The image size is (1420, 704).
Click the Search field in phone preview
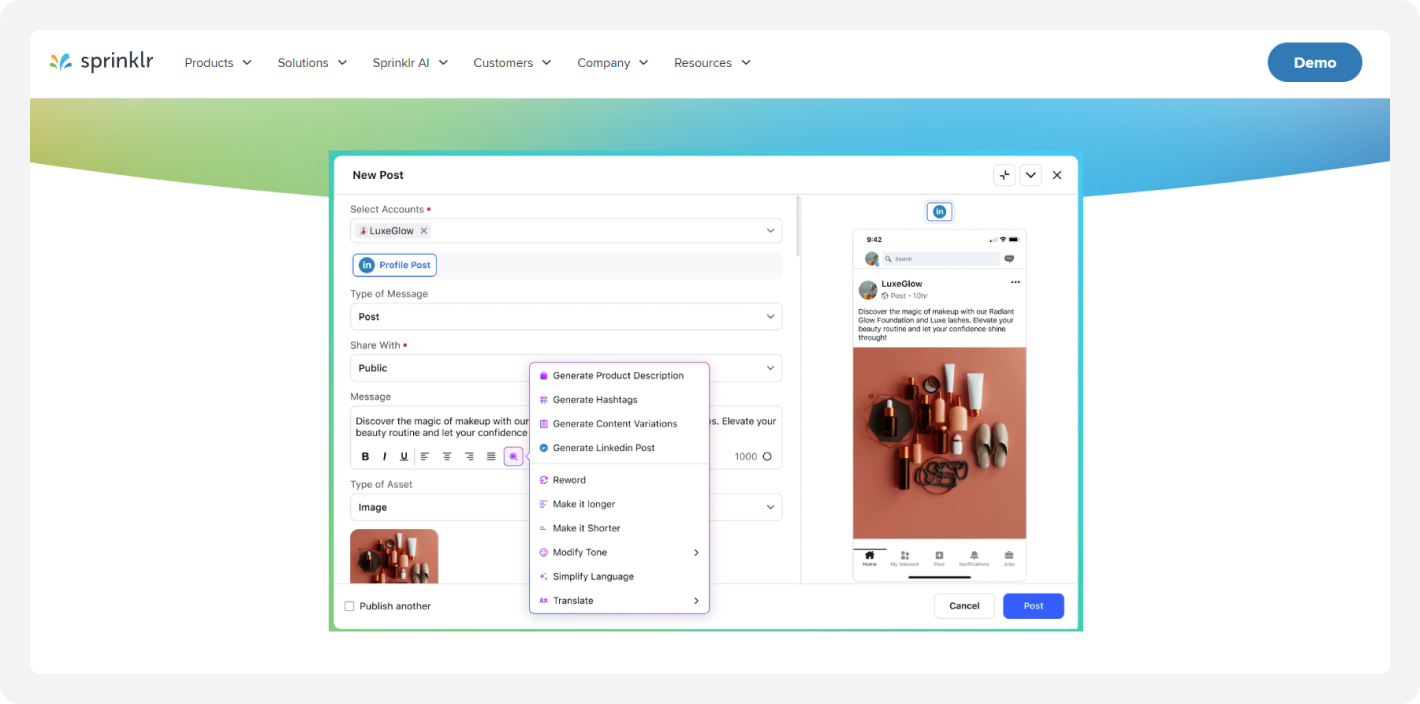tap(940, 259)
